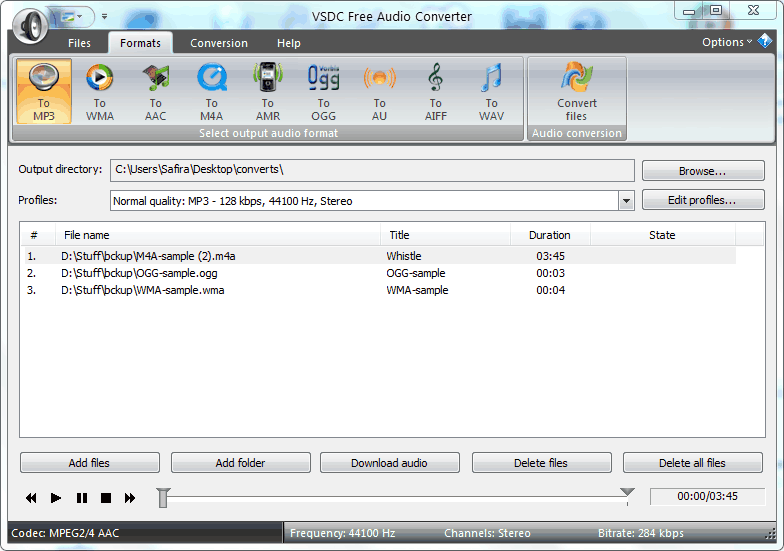784x551 pixels.
Task: Click Codec: MPEG2/4 AAC status entry
Action: [66, 533]
